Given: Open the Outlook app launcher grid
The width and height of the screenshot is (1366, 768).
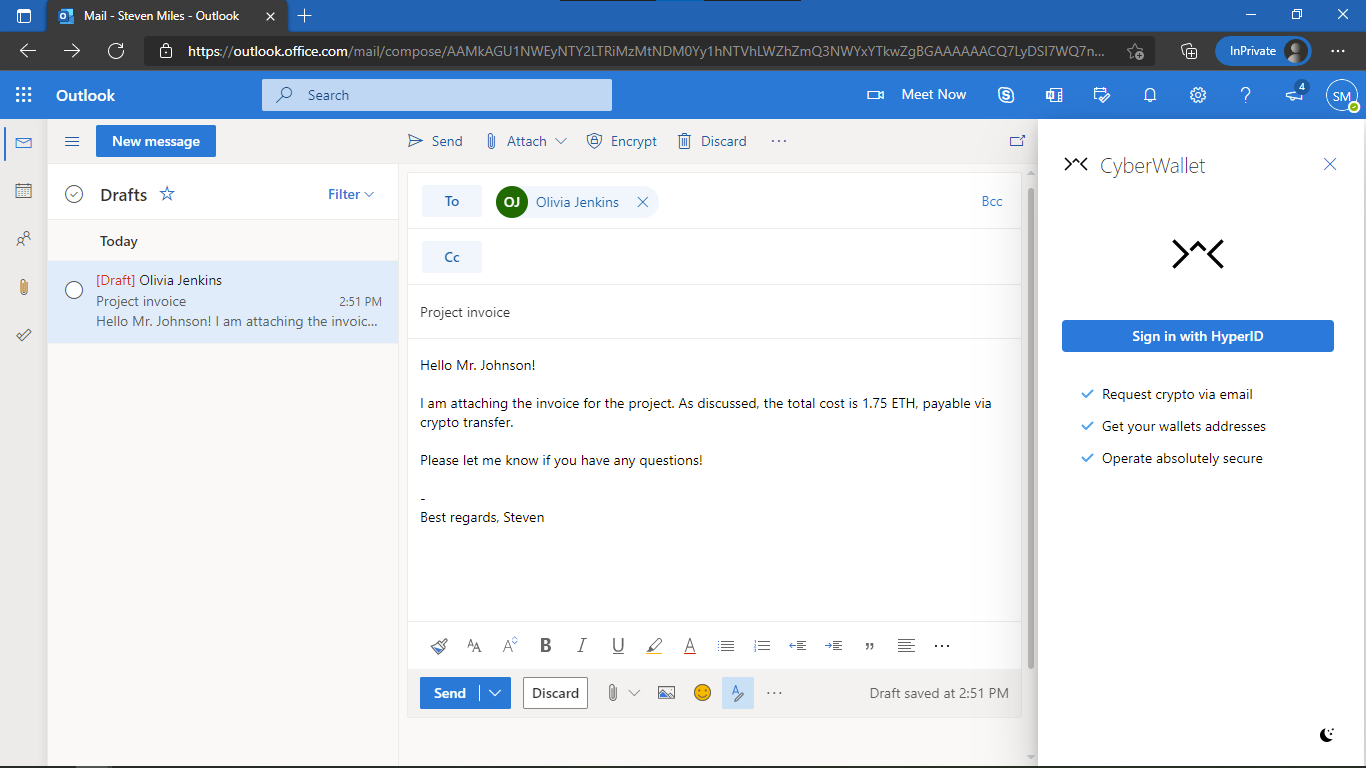Looking at the screenshot, I should [x=24, y=95].
